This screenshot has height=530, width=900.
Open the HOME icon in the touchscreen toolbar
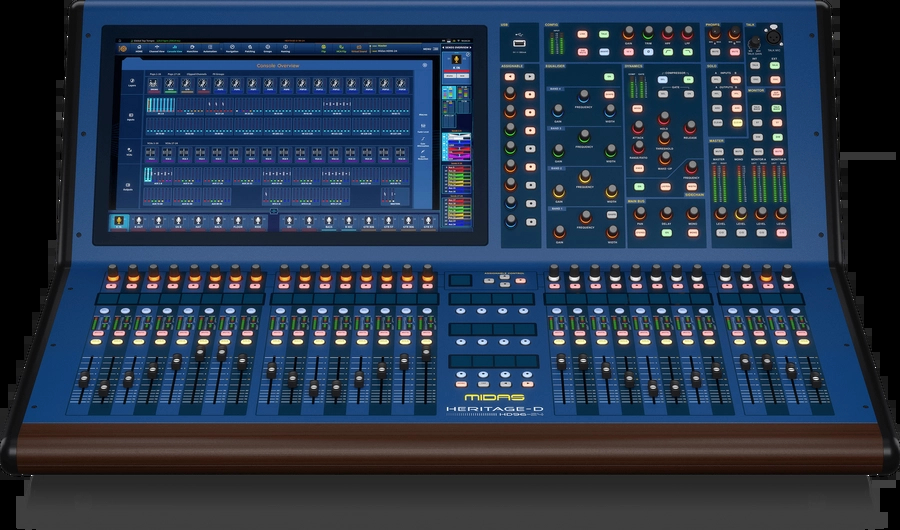click(x=139, y=49)
